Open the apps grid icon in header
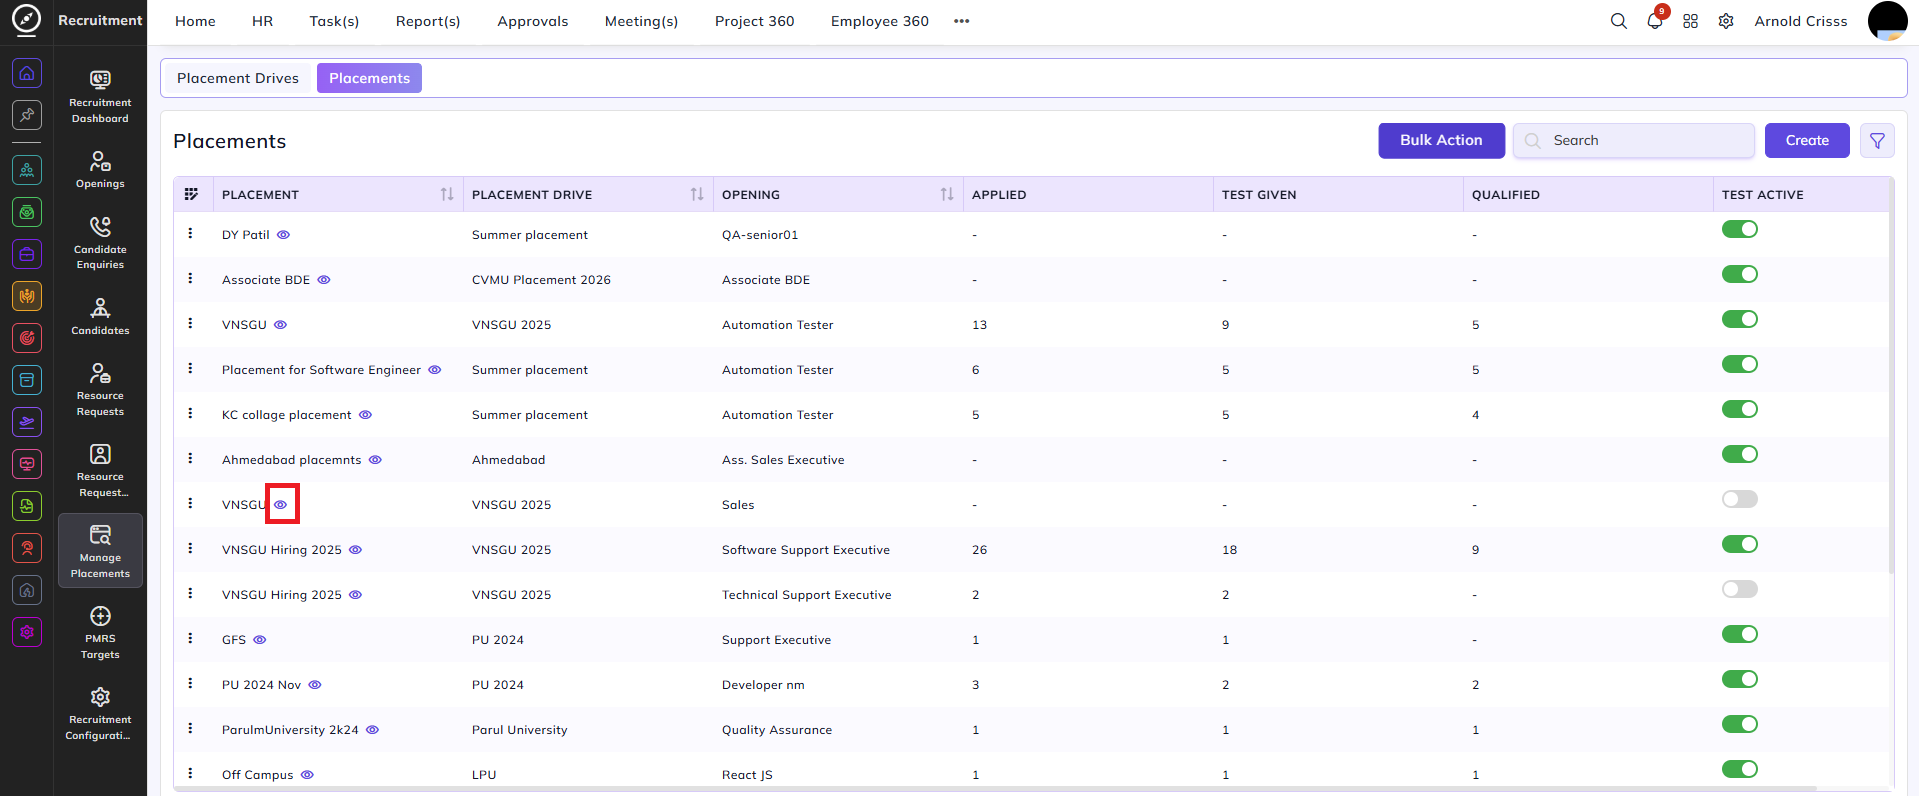This screenshot has height=796, width=1919. [x=1691, y=21]
